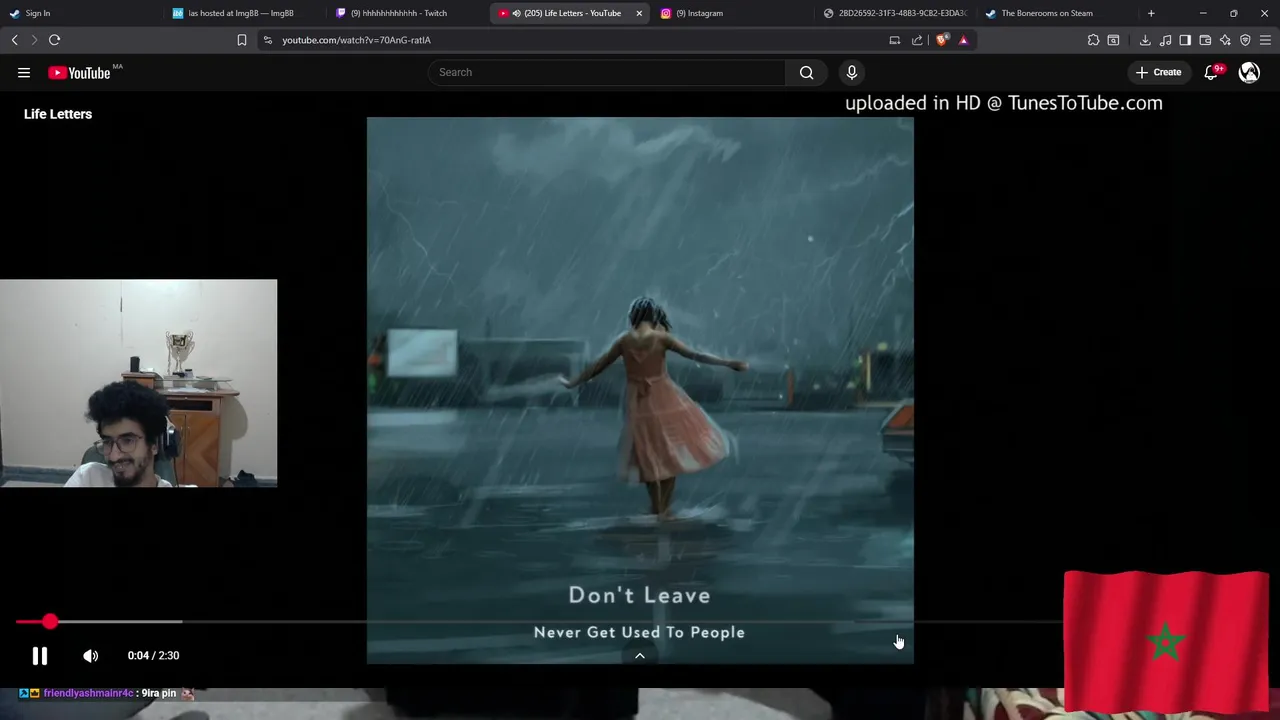The width and height of the screenshot is (1280, 720).
Task: Open the music note playlist icon
Action: 1165,40
